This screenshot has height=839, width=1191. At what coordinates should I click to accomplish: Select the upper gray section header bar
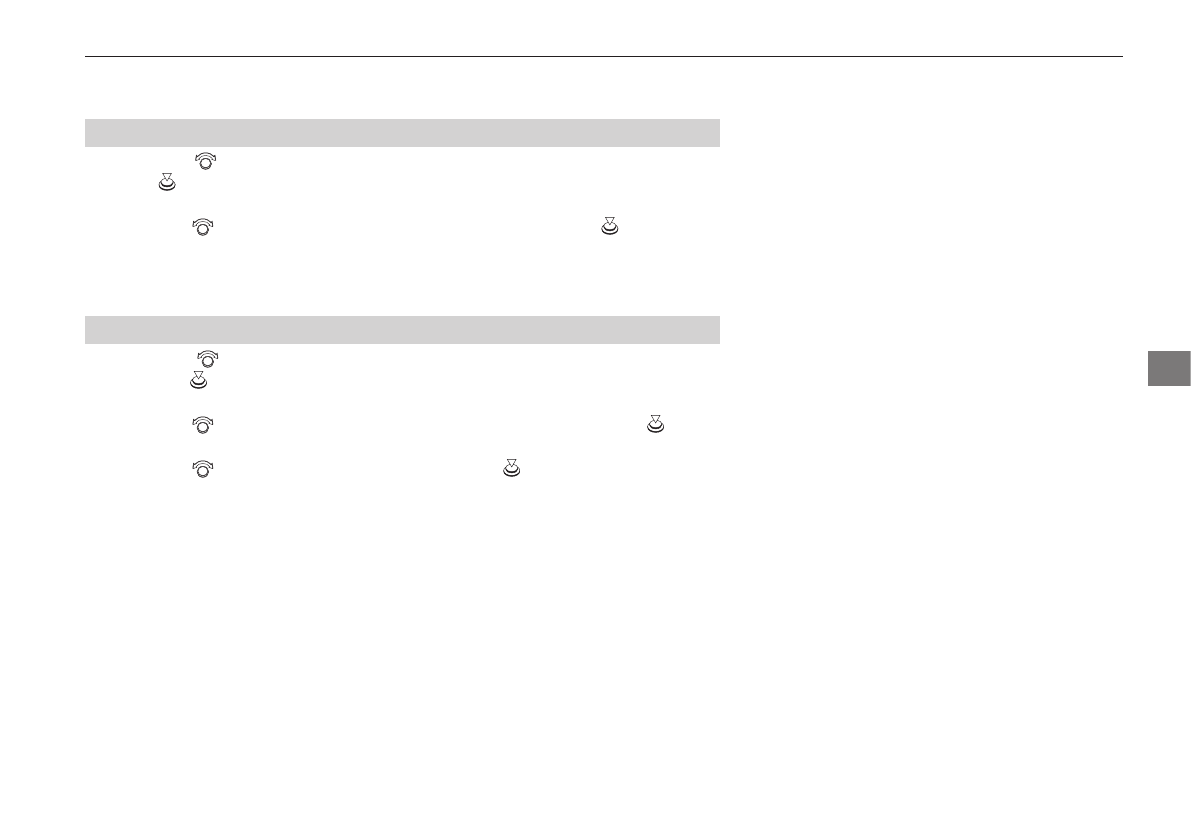pyautogui.click(x=402, y=133)
